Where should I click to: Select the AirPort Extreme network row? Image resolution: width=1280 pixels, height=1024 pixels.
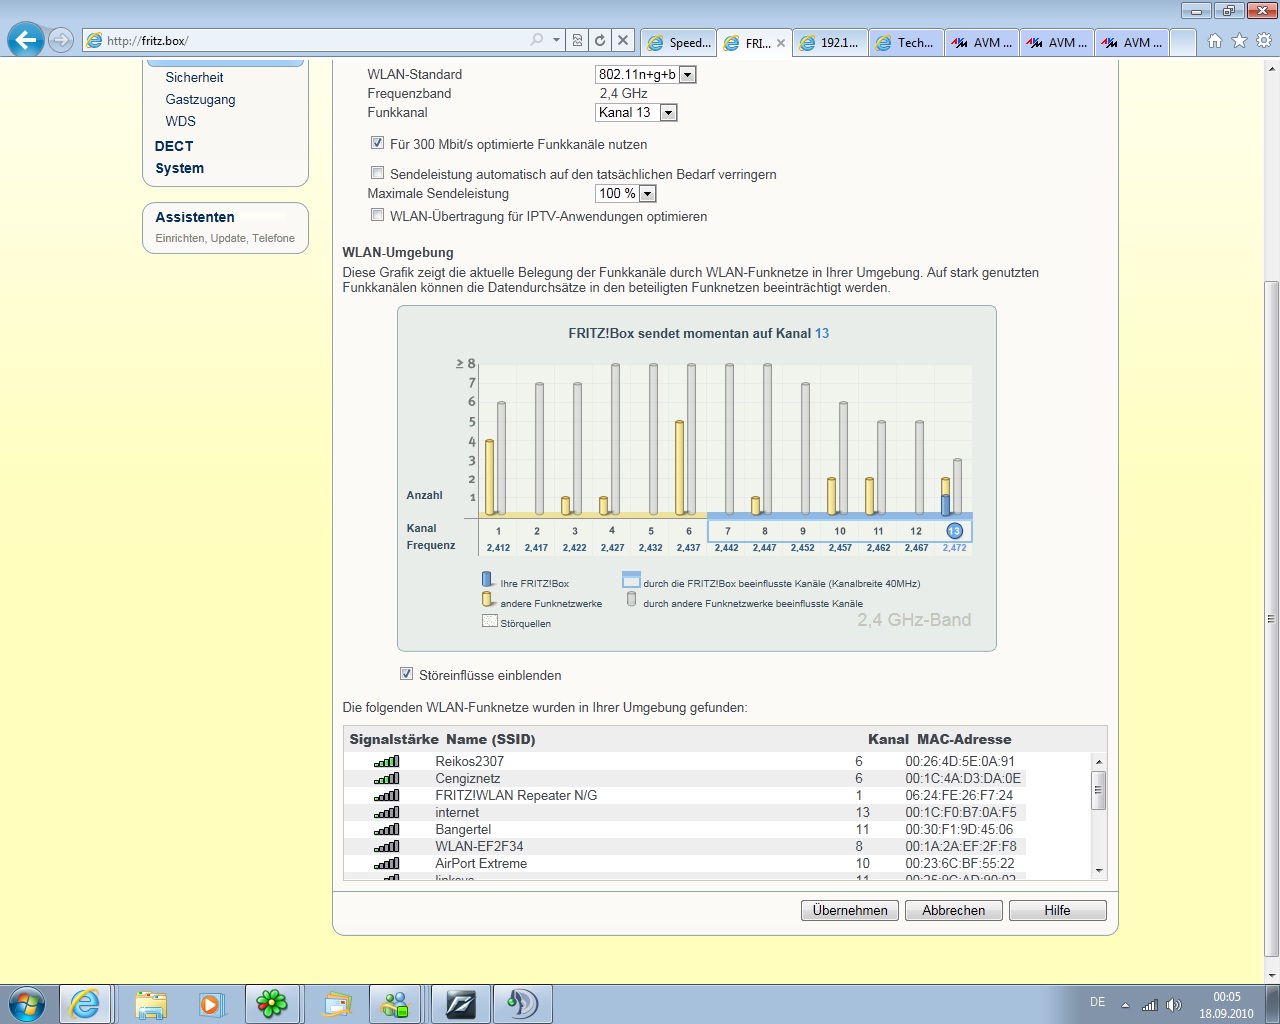point(685,863)
